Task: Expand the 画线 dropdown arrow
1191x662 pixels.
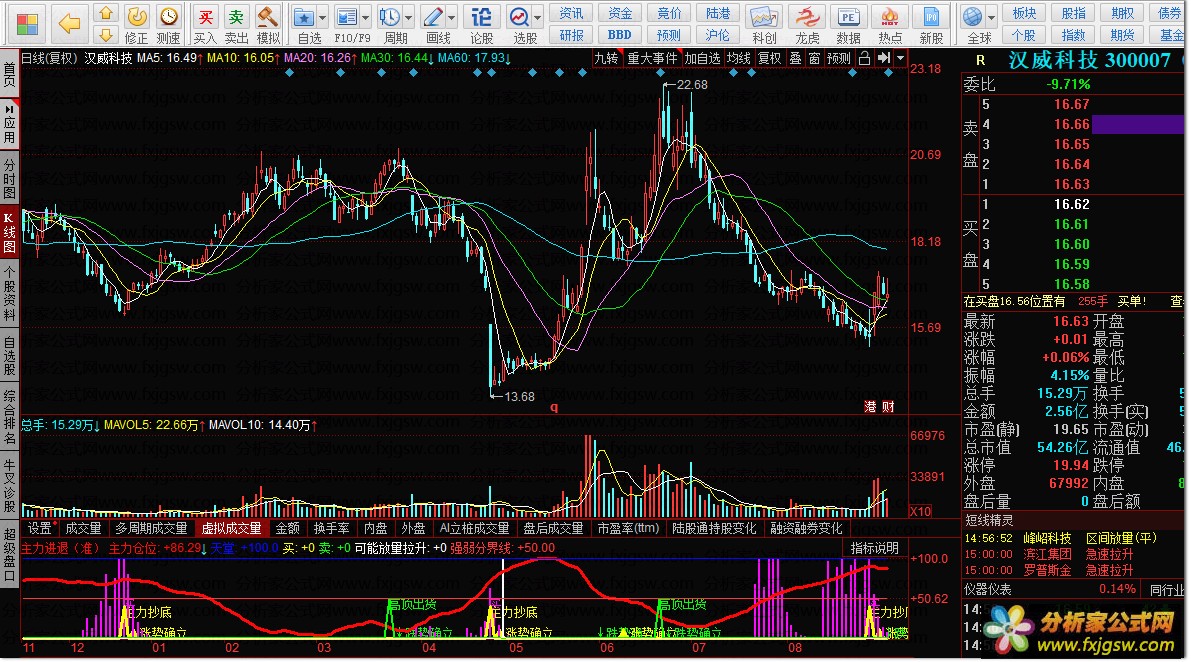Action: click(452, 17)
